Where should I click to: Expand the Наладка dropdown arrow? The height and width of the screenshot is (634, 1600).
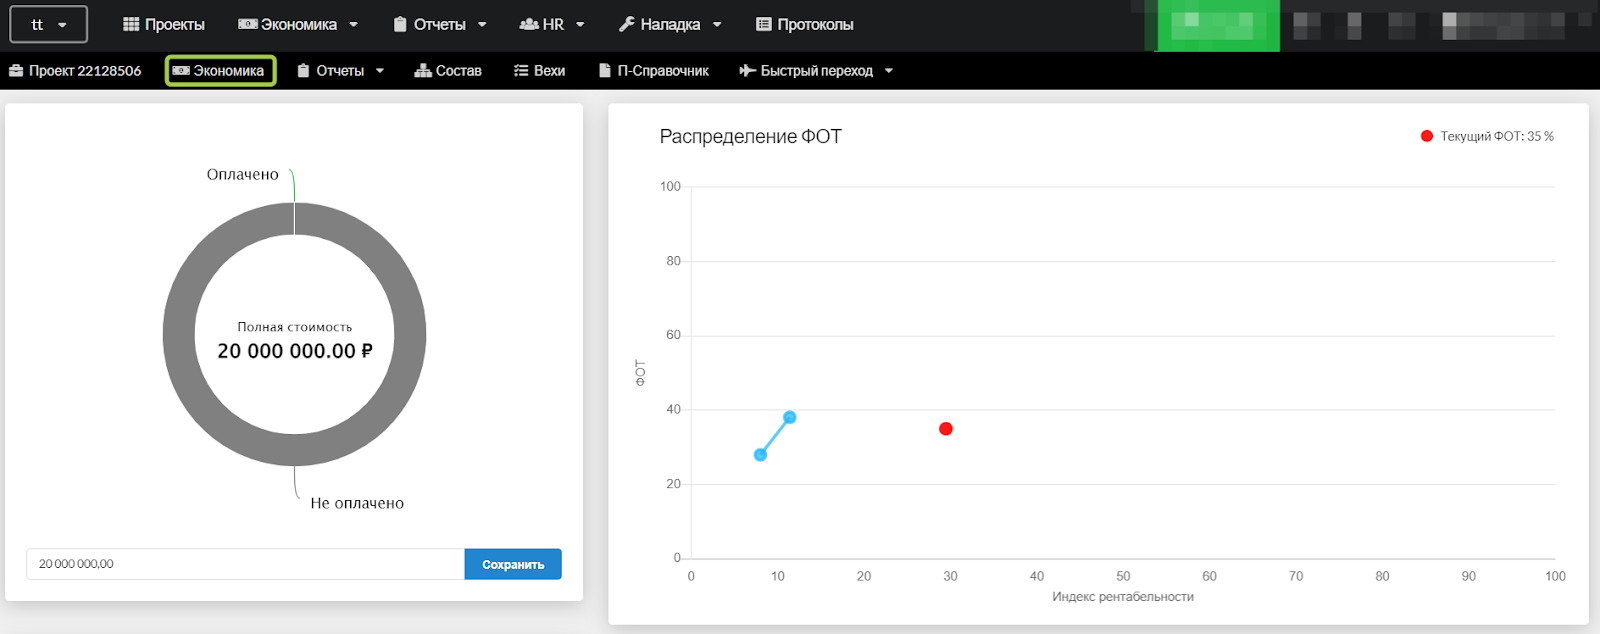(717, 25)
